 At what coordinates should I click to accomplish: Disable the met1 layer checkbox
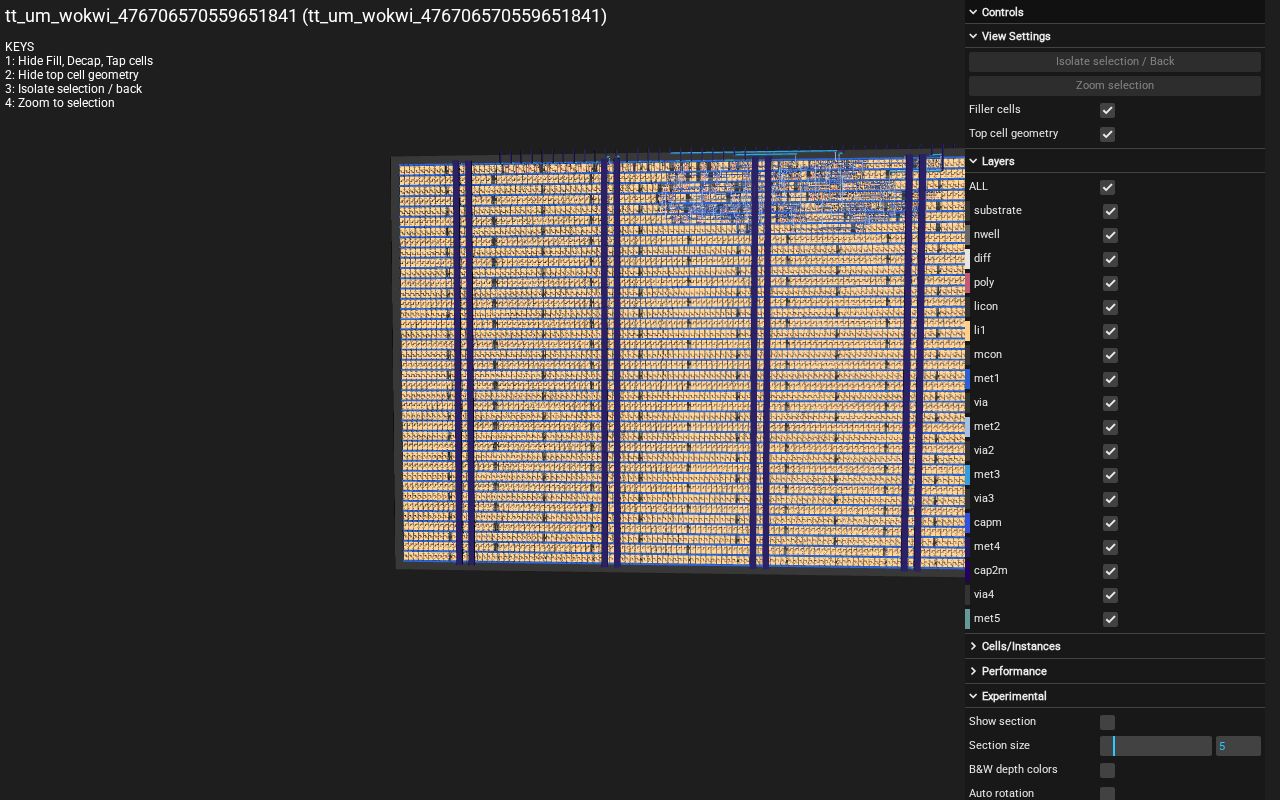(x=1110, y=379)
